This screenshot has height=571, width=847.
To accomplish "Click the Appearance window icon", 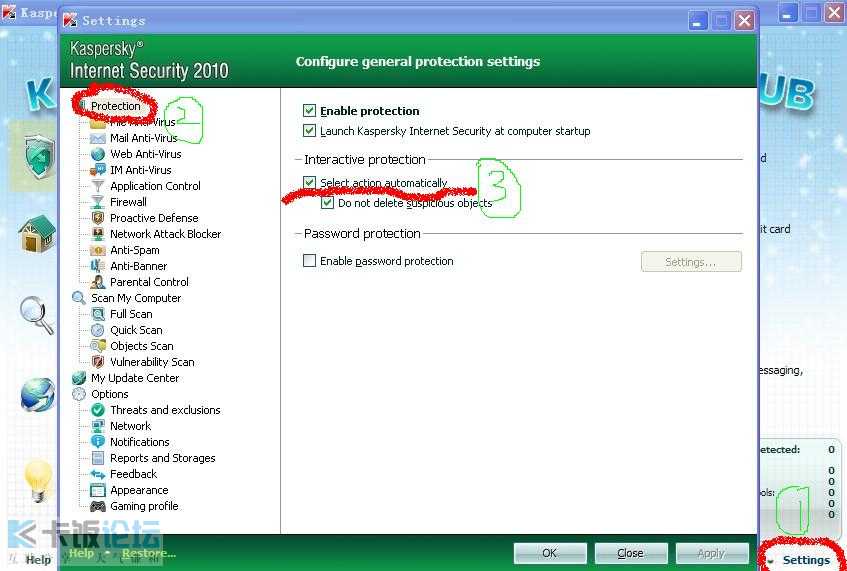I will pos(98,491).
